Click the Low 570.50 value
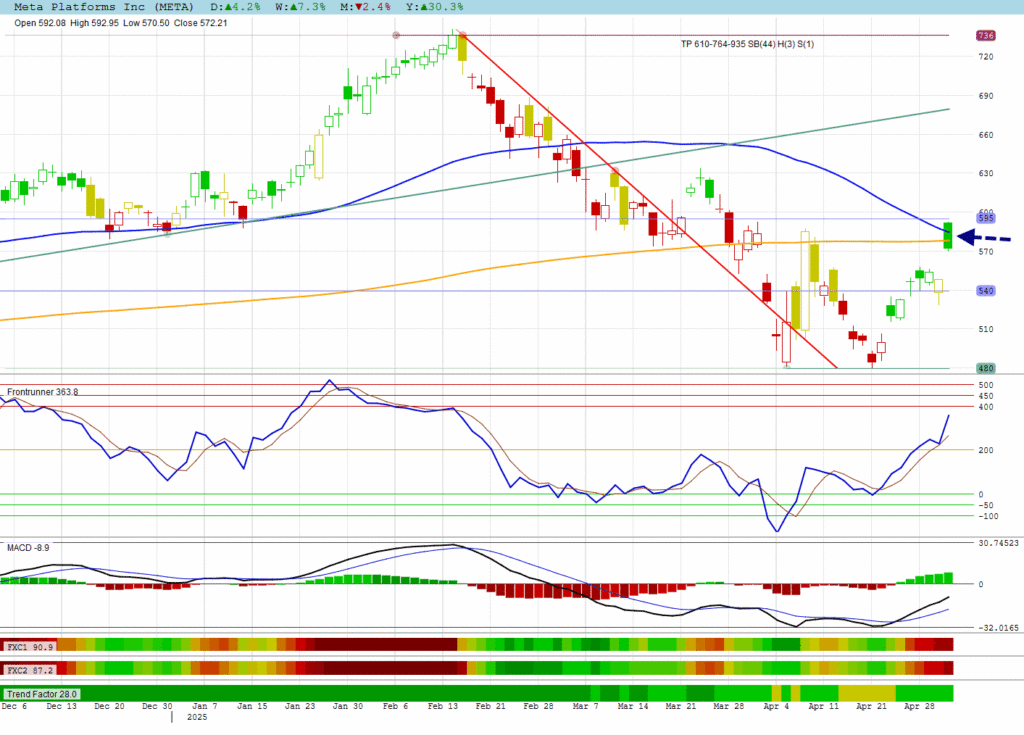This screenshot has width=1024, height=735. coord(146,23)
